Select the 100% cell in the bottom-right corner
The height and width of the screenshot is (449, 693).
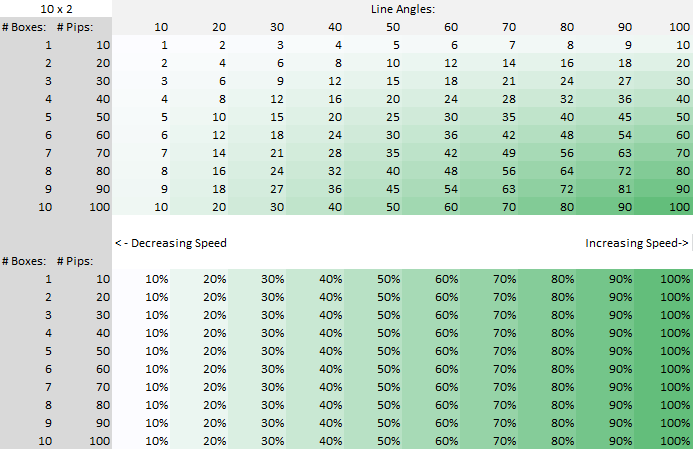click(x=673, y=441)
